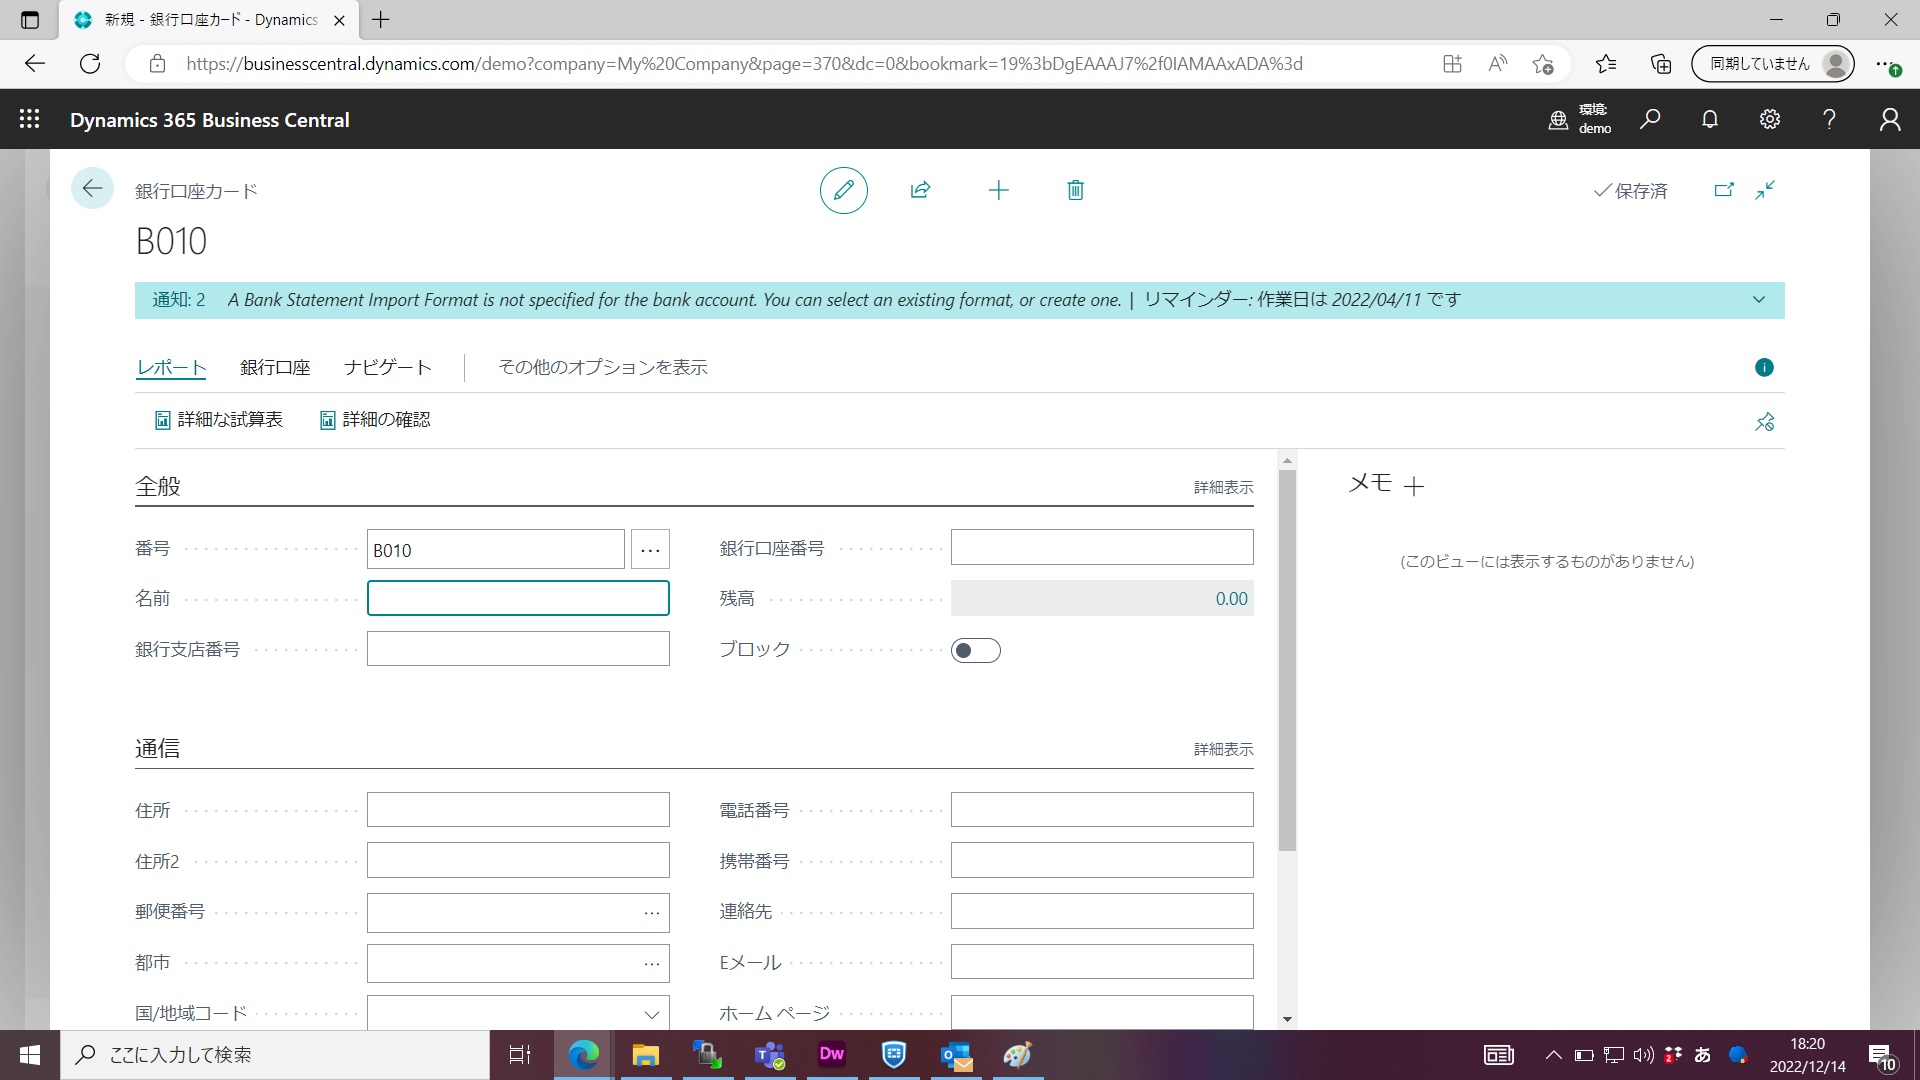The height and width of the screenshot is (1080, 1920).
Task: Open the settings gear icon
Action: click(x=1769, y=120)
